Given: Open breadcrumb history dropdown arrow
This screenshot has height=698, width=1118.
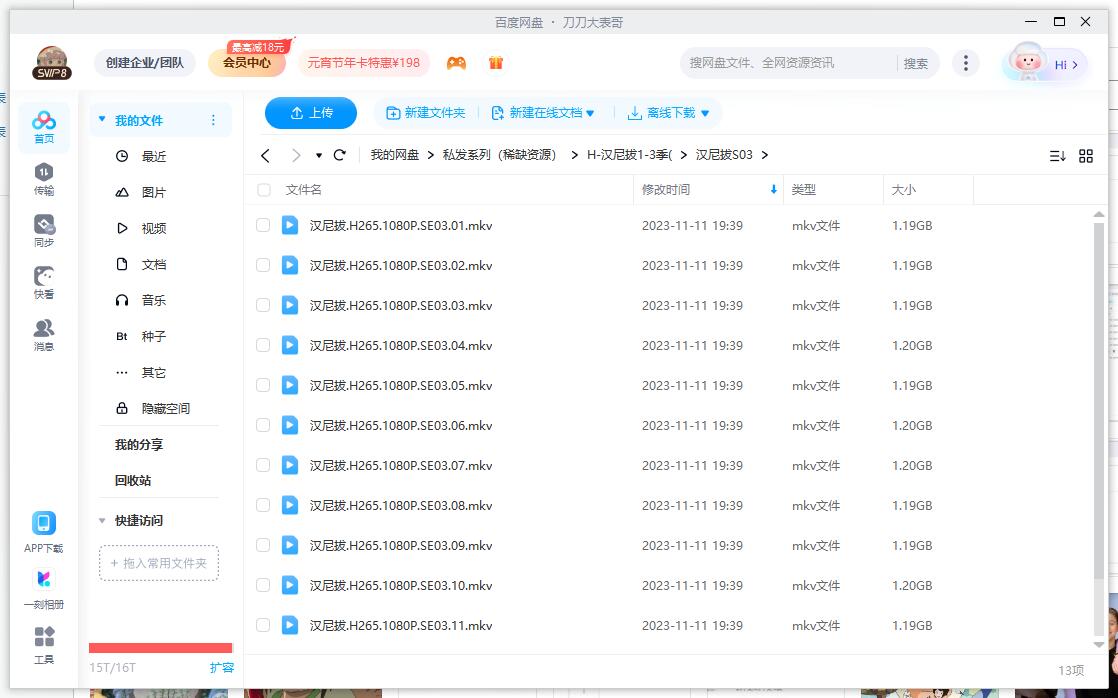Looking at the screenshot, I should 321,155.
